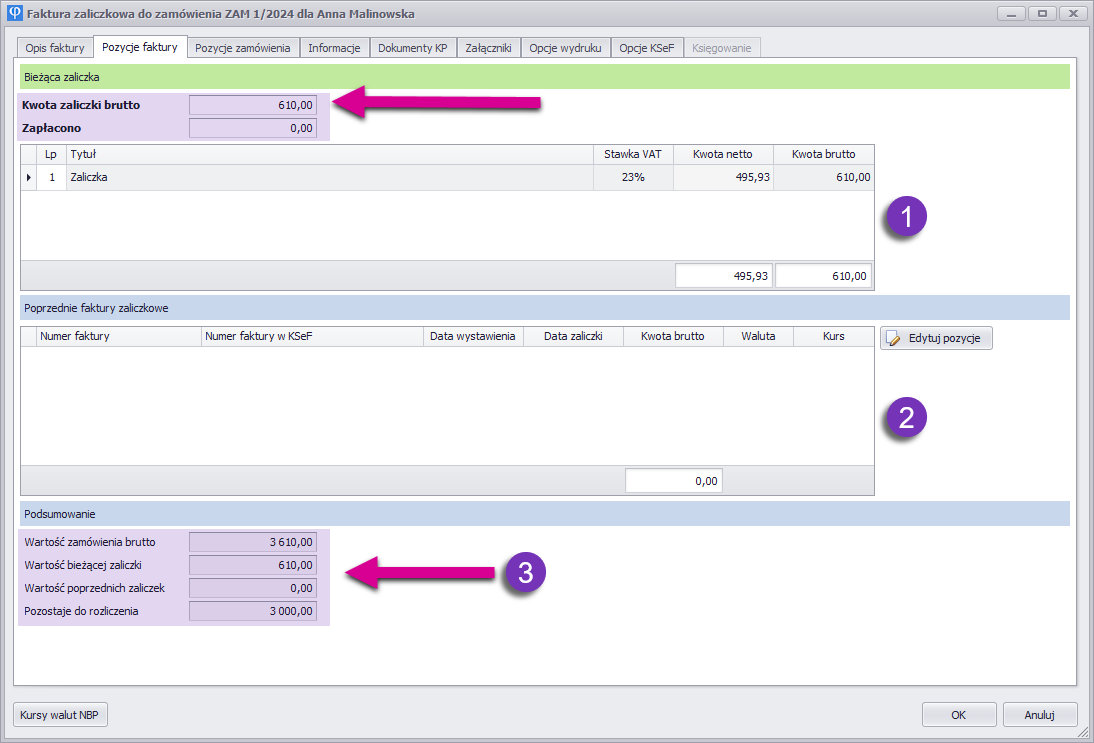Click the Numer faktury w KSeF column header
Viewport: 1094px width, 743px height.
pos(311,336)
